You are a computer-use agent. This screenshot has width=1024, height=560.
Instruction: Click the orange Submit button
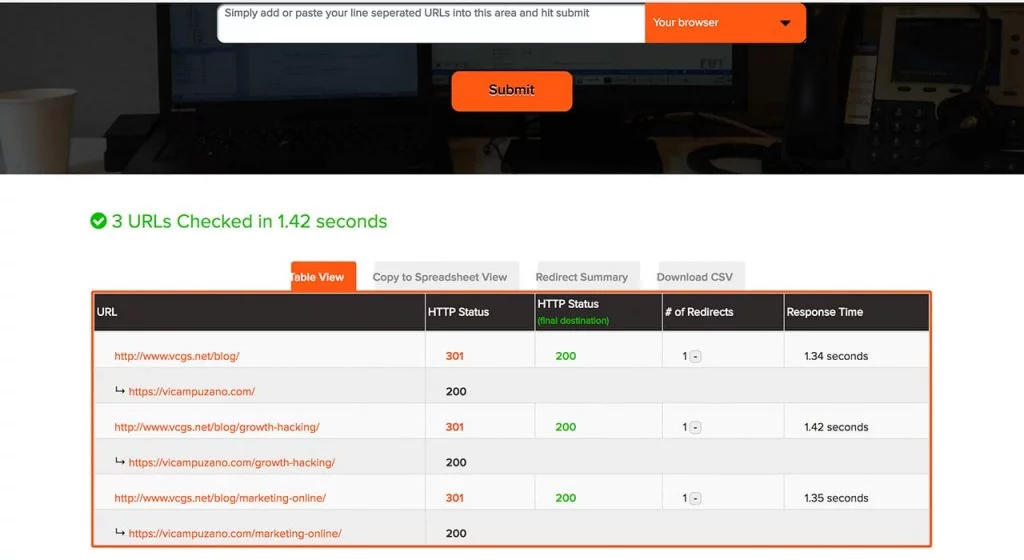coord(511,90)
